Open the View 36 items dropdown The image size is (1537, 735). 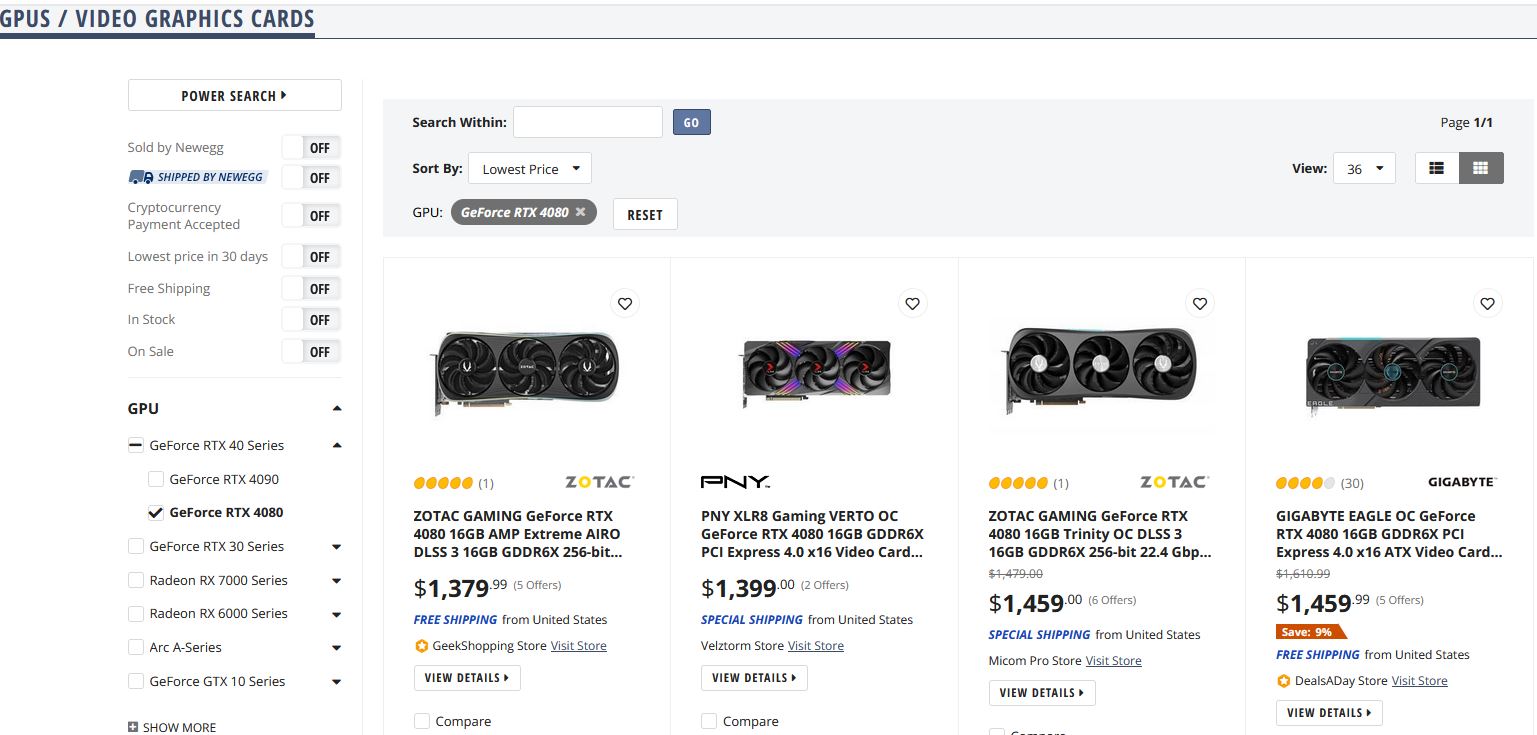click(1364, 169)
